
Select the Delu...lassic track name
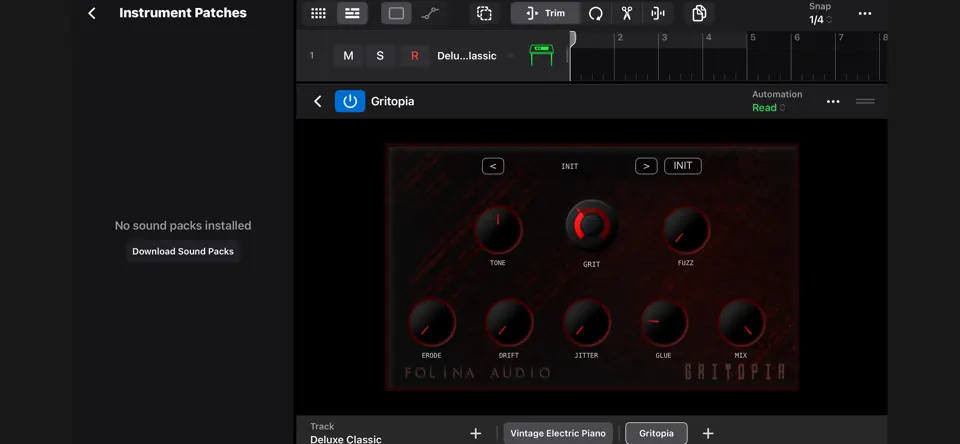tap(467, 56)
